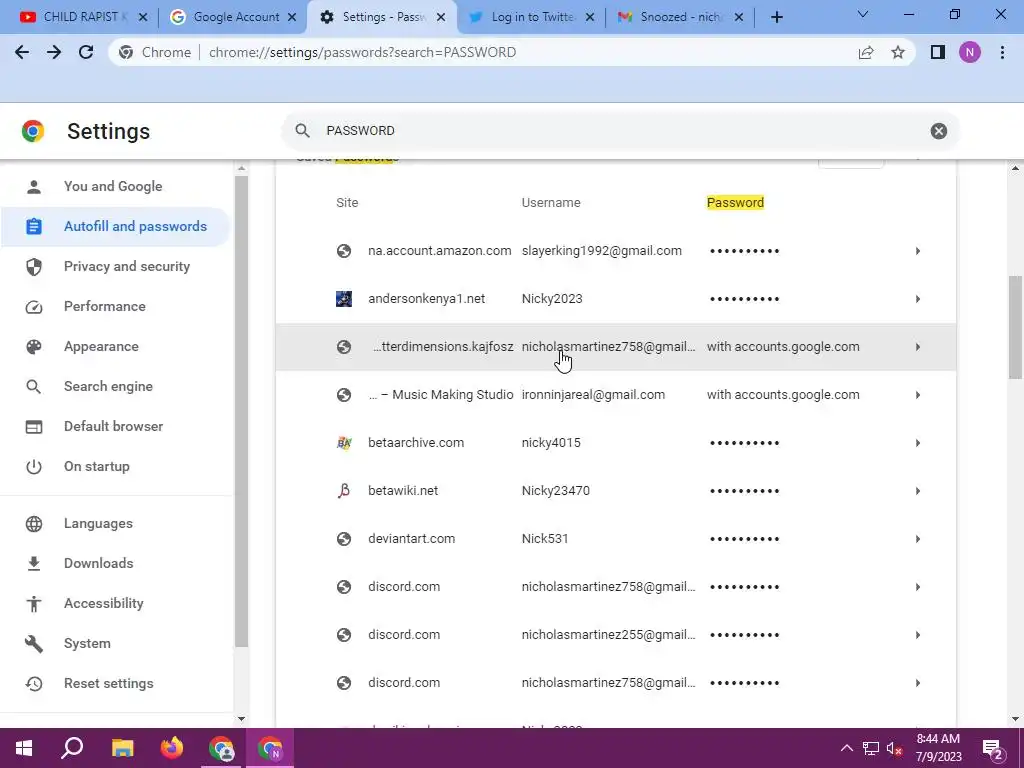Reload the current page
The image size is (1024, 768).
click(x=86, y=52)
